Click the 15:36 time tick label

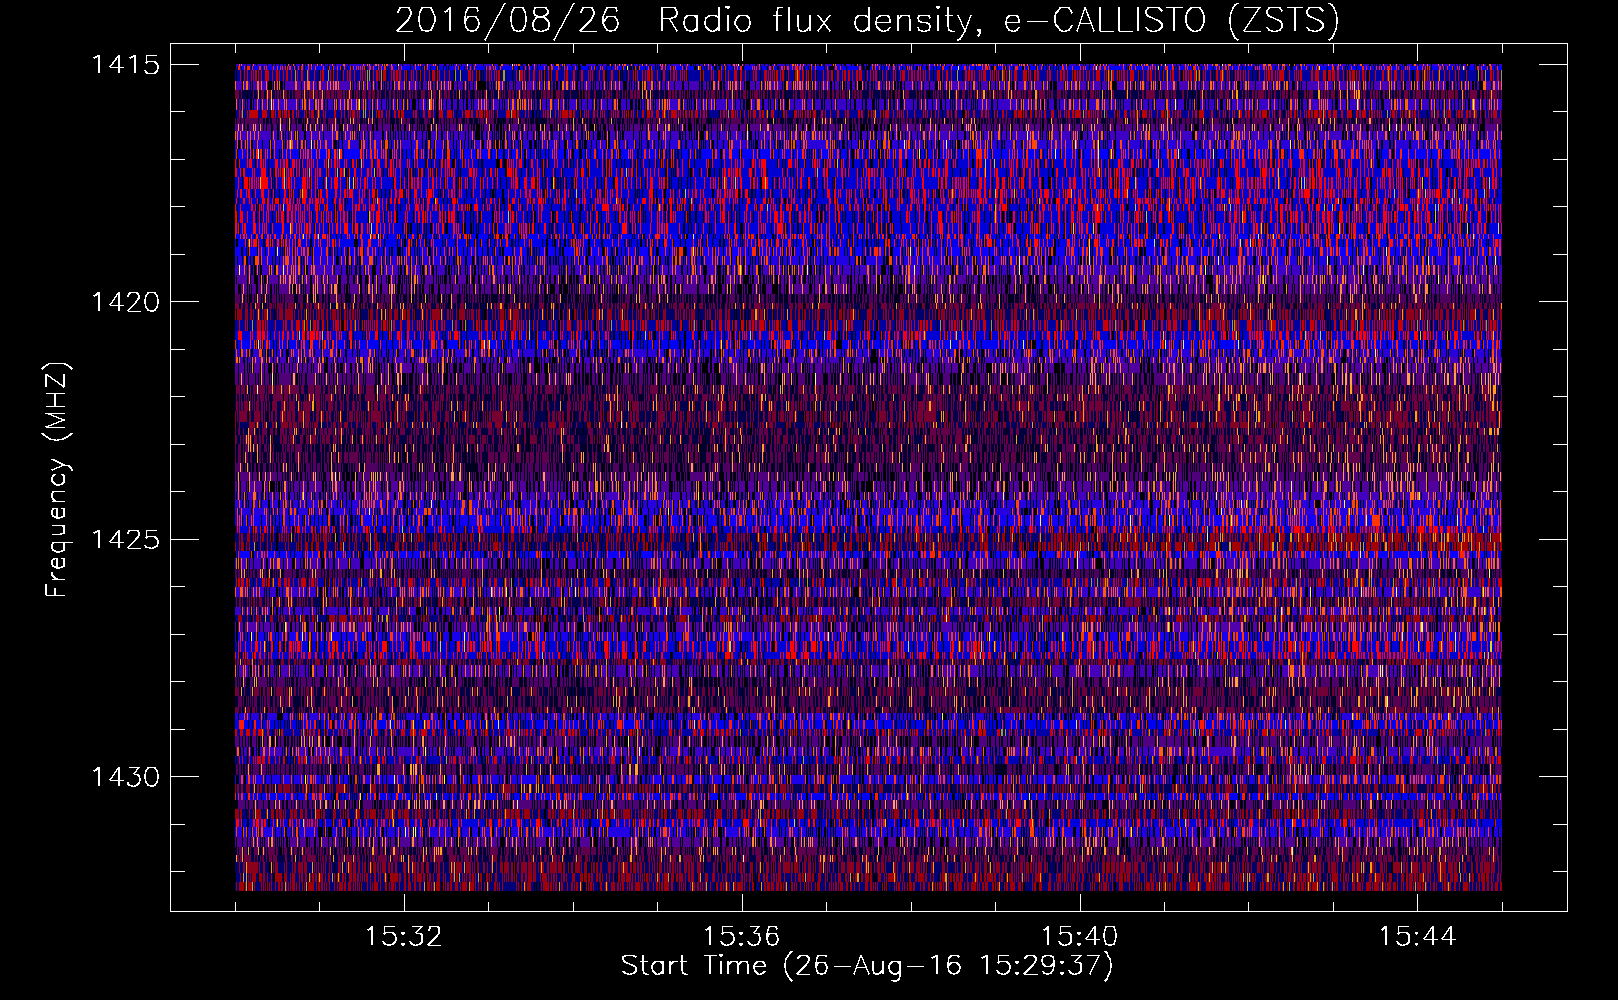tap(742, 937)
